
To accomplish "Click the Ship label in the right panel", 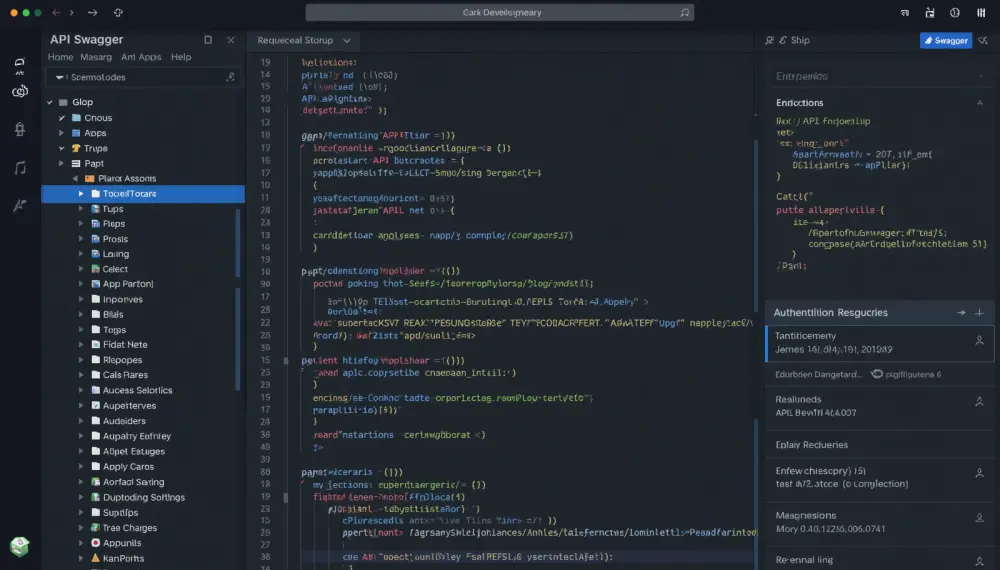I will coord(800,40).
